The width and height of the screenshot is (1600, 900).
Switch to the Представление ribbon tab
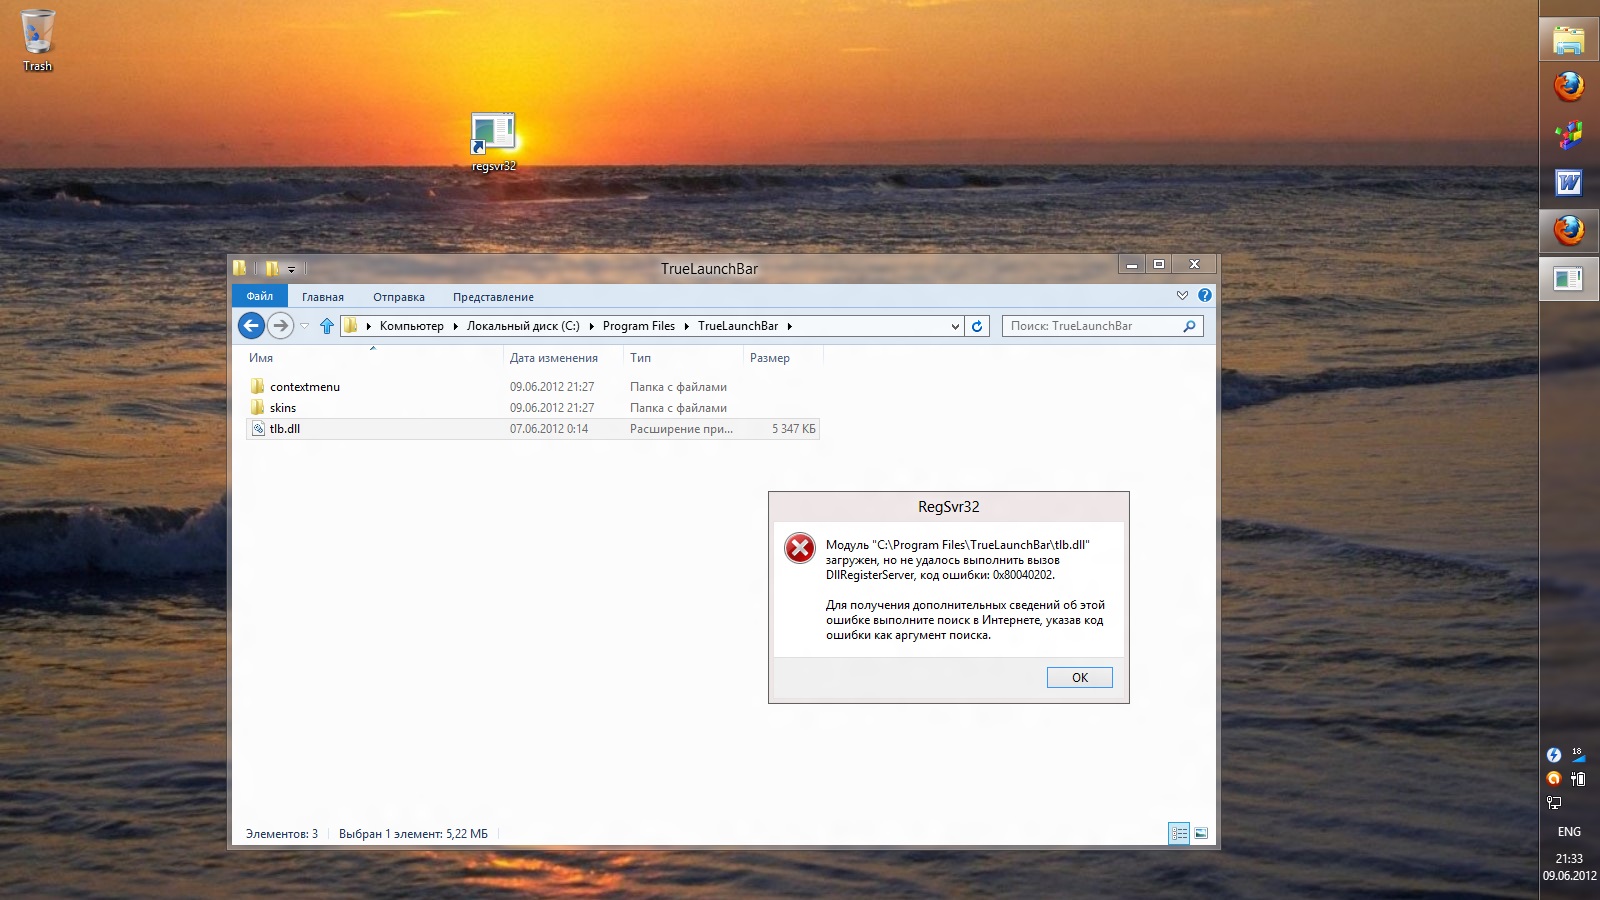(x=493, y=297)
